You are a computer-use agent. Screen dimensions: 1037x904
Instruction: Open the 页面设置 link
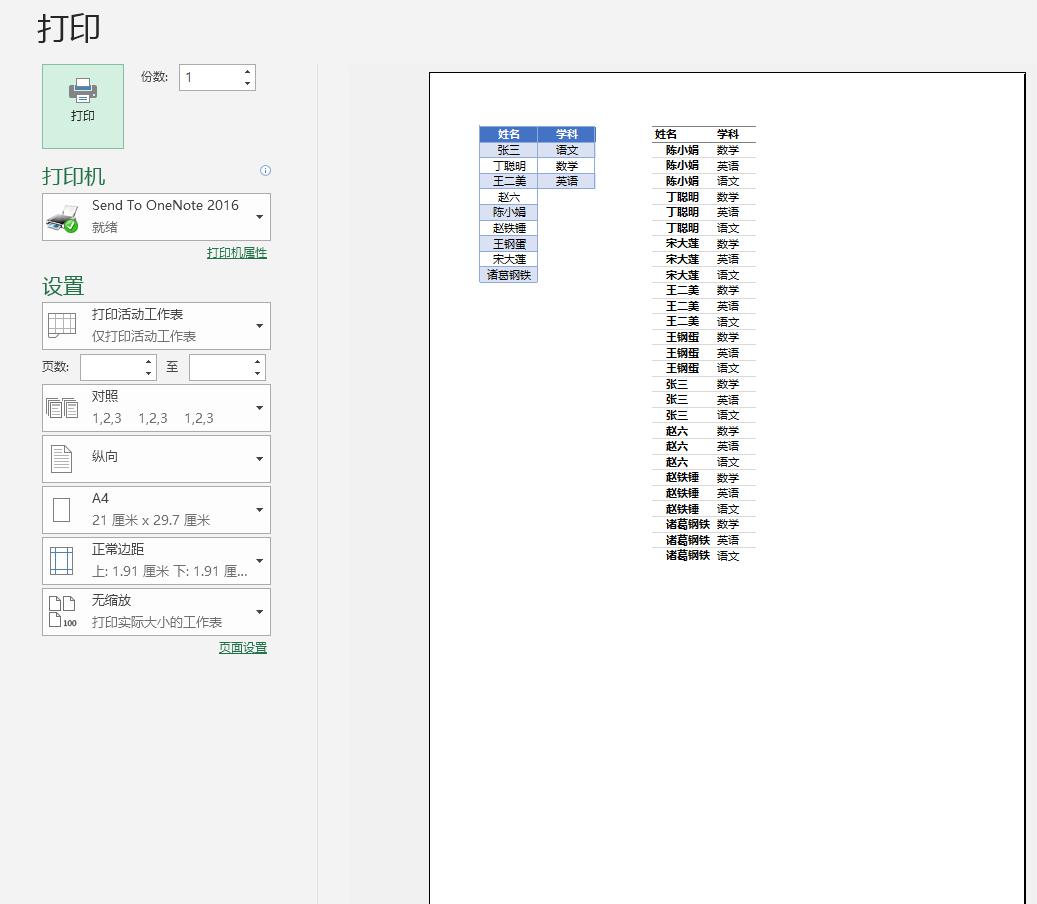[243, 647]
